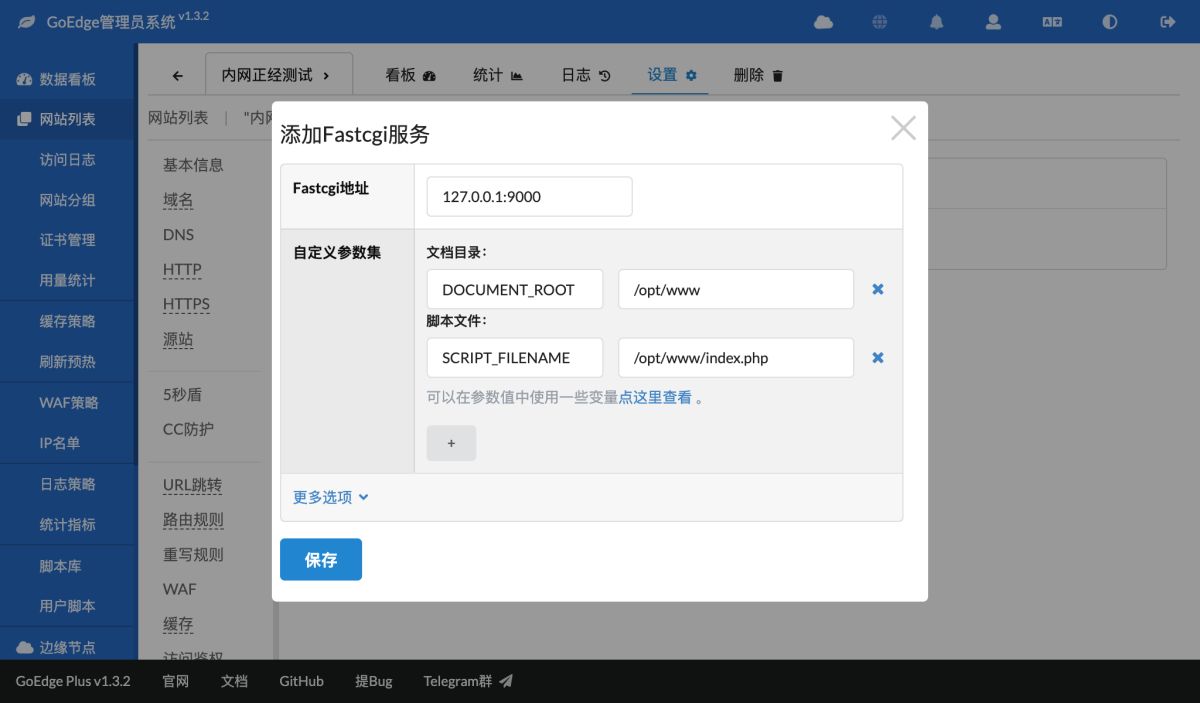Viewport: 1200px width, 703px height.
Task: Open the globe icon in header
Action: pyautogui.click(x=880, y=21)
